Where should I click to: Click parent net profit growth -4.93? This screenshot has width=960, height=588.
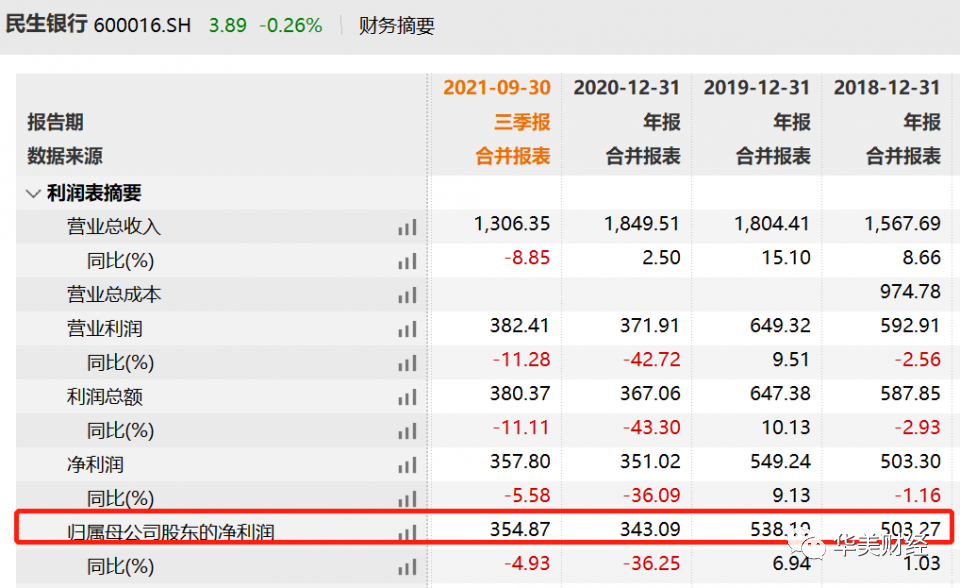tap(527, 564)
